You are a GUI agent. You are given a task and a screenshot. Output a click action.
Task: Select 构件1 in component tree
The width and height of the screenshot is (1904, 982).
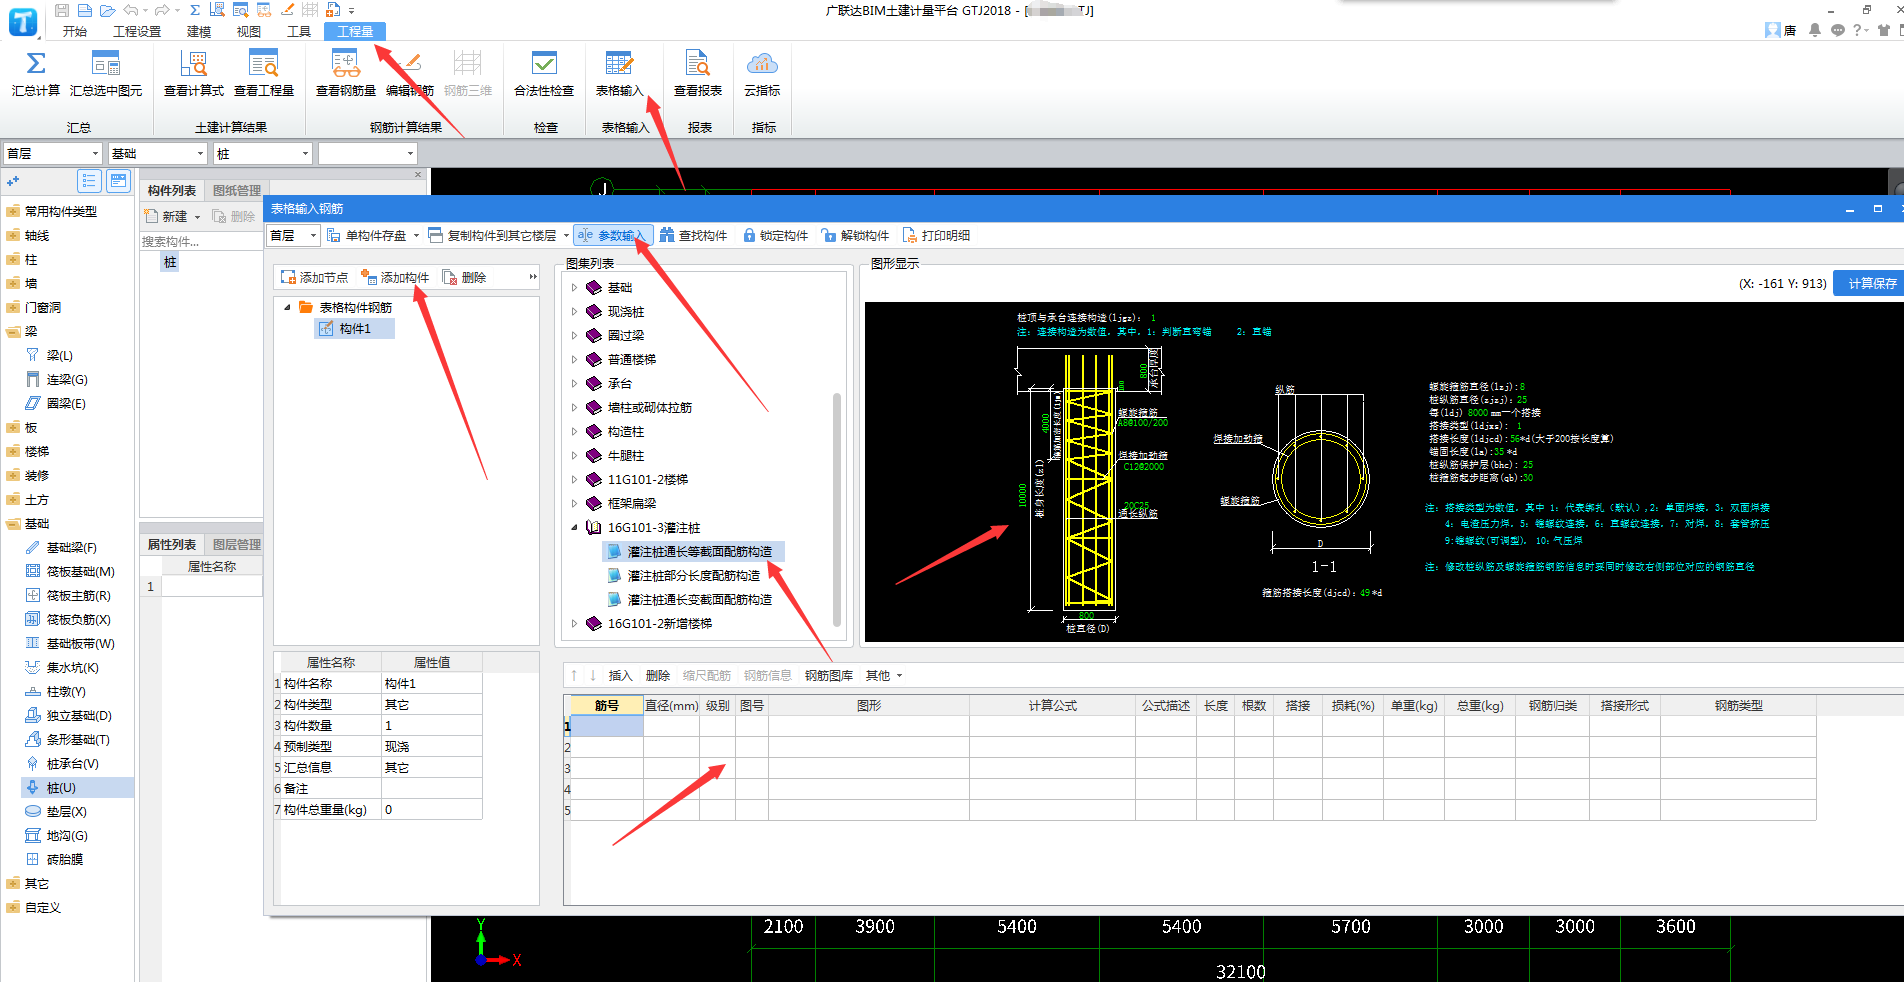(x=354, y=328)
